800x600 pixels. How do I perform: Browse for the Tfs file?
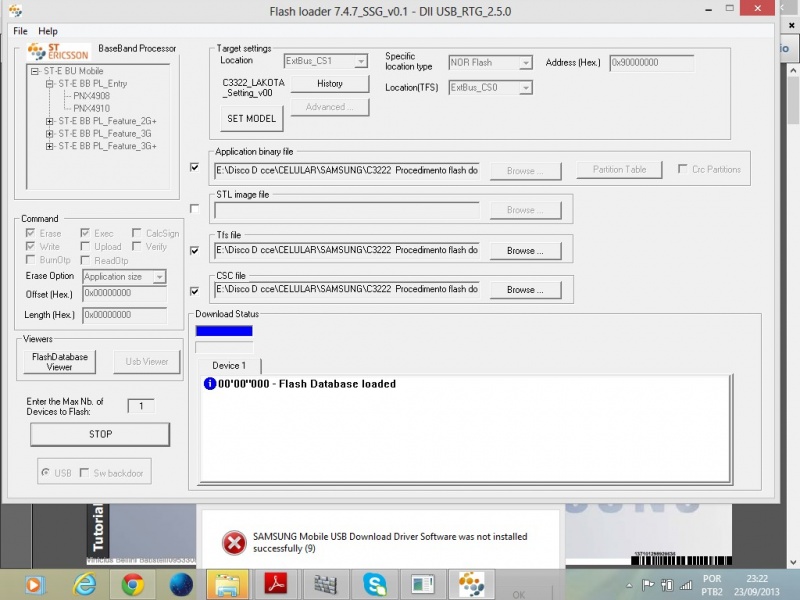coord(526,251)
